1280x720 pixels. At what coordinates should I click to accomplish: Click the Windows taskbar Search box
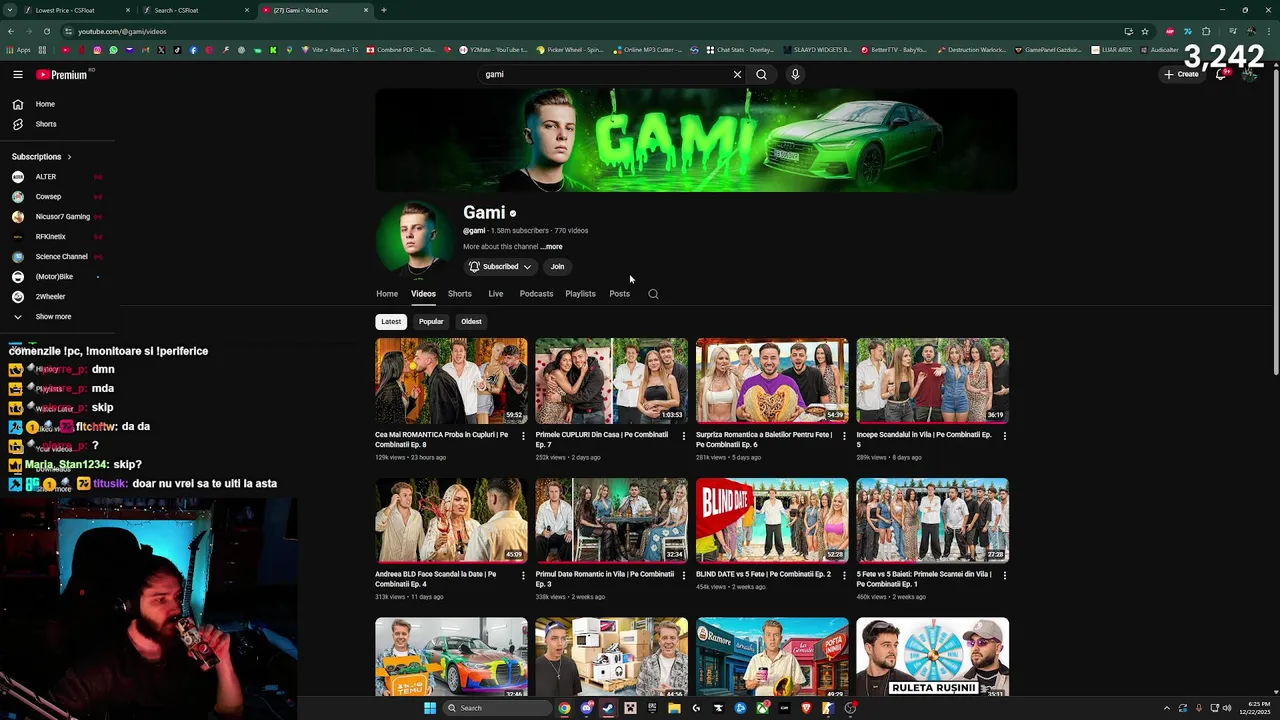pos(497,708)
